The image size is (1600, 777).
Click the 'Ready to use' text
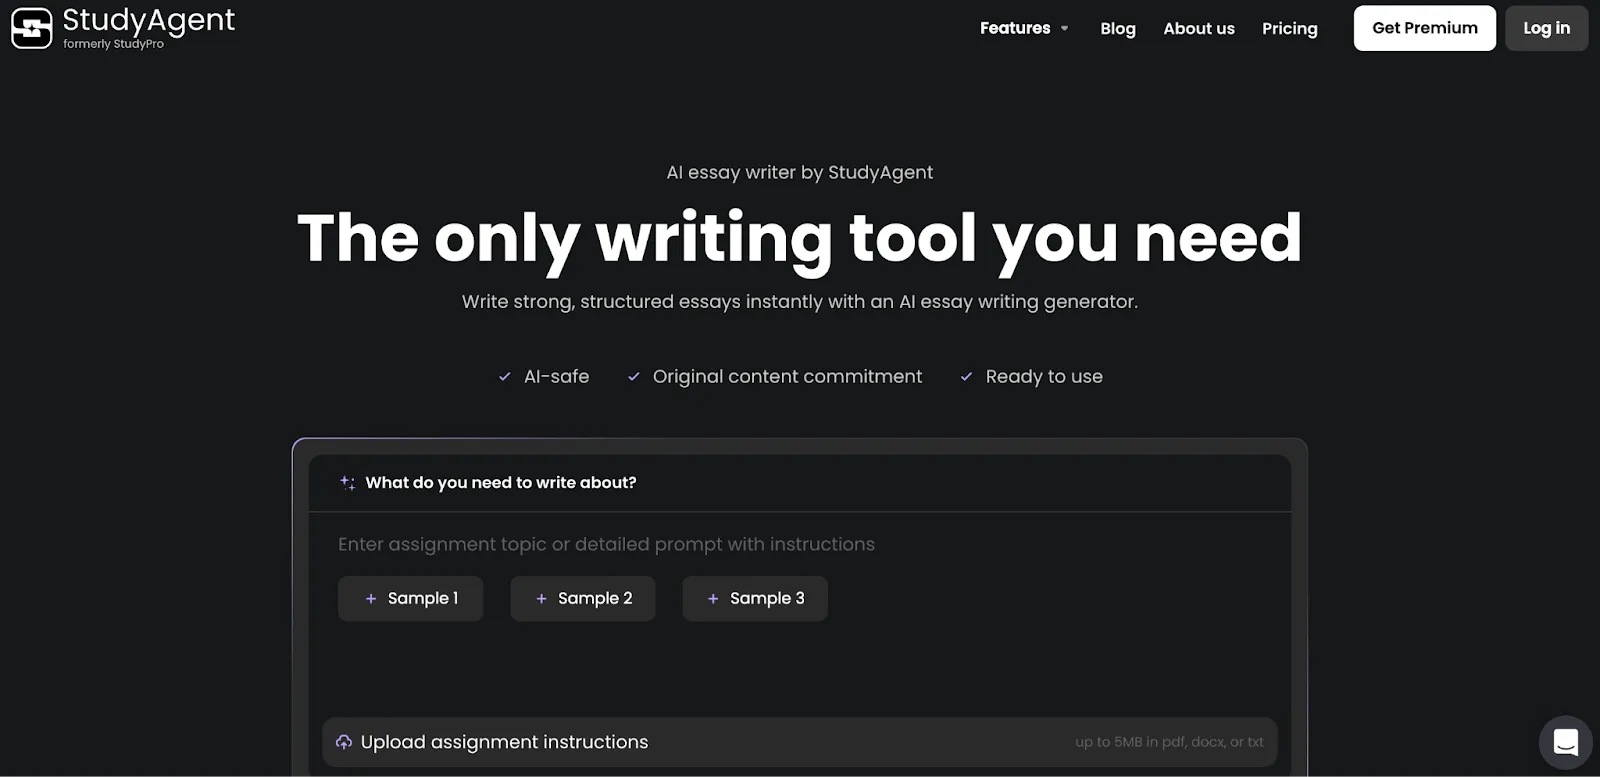coord(1044,376)
